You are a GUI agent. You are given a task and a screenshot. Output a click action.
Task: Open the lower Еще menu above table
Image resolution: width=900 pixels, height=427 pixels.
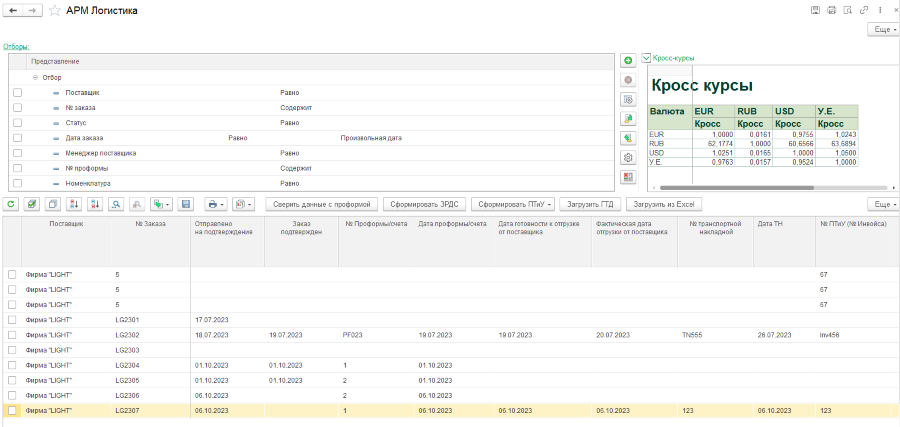883,204
